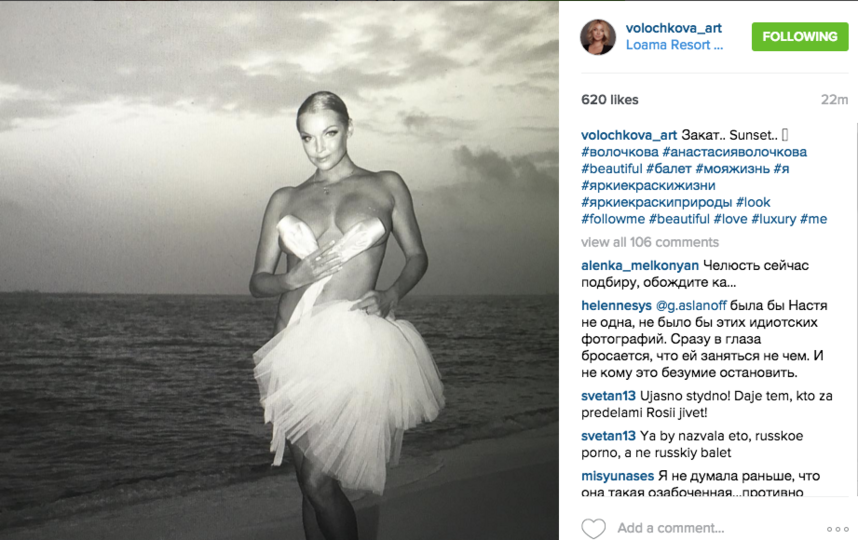Open hashtag #luxury

click(x=773, y=219)
